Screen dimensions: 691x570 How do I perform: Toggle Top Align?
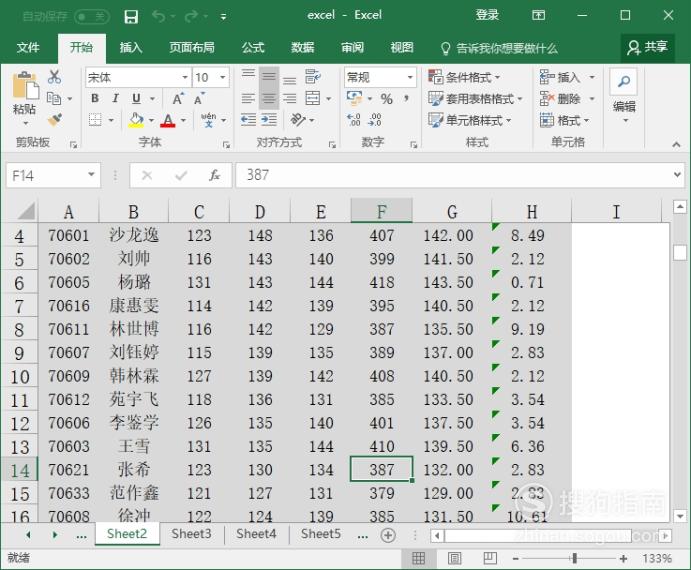[x=248, y=75]
